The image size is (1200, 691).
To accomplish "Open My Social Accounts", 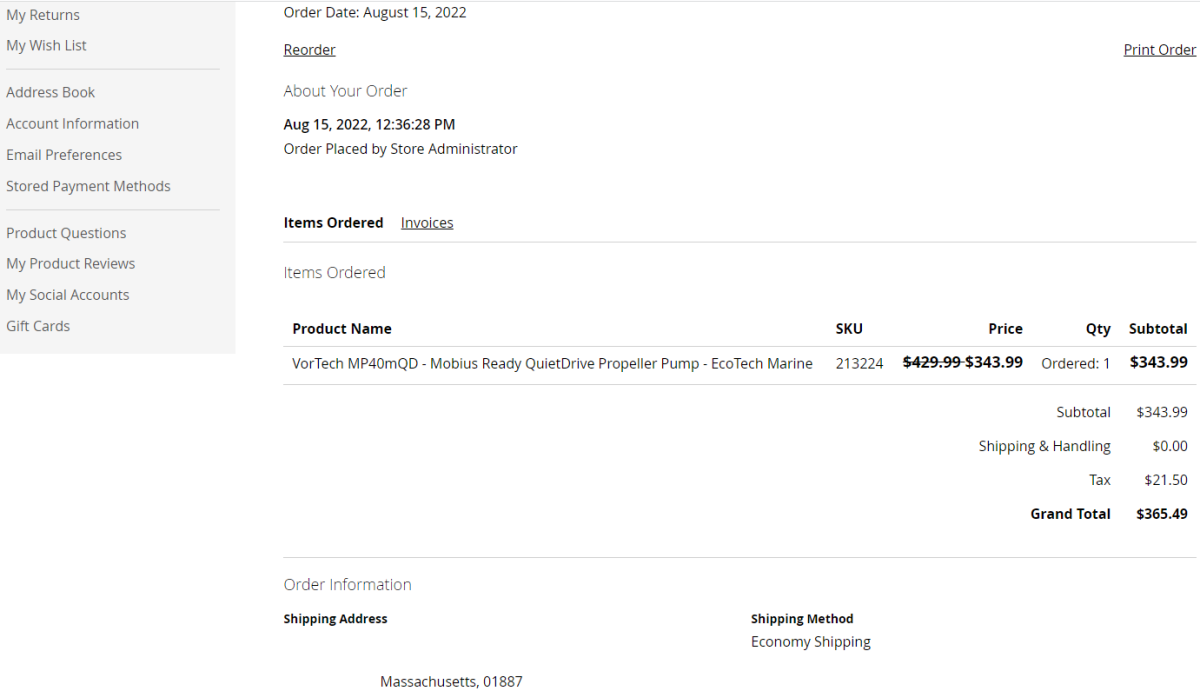I will coord(68,295).
